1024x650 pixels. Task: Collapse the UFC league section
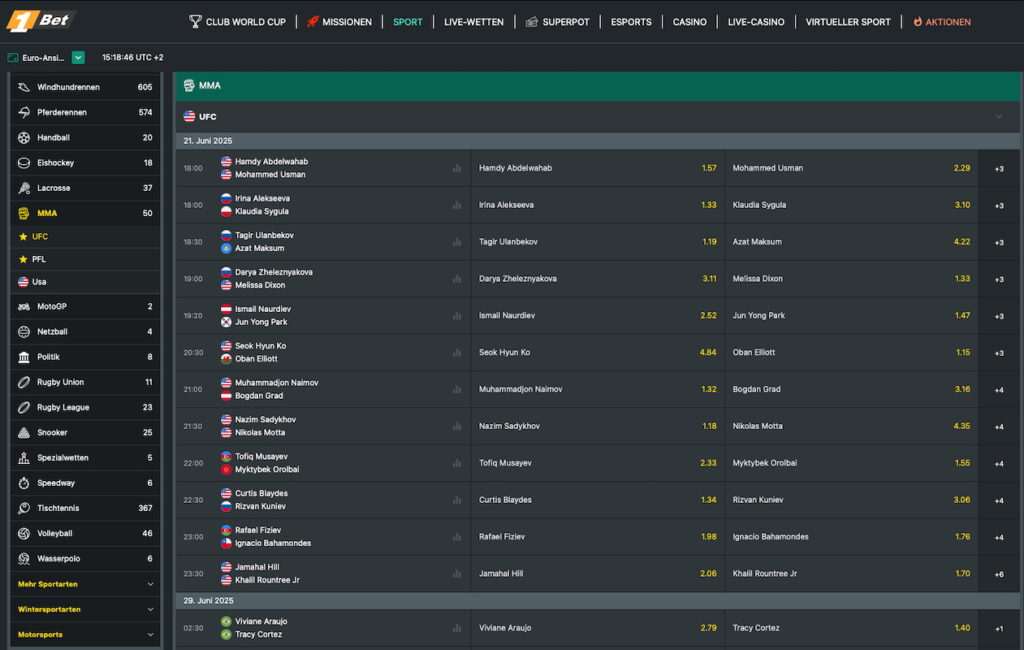(999, 117)
